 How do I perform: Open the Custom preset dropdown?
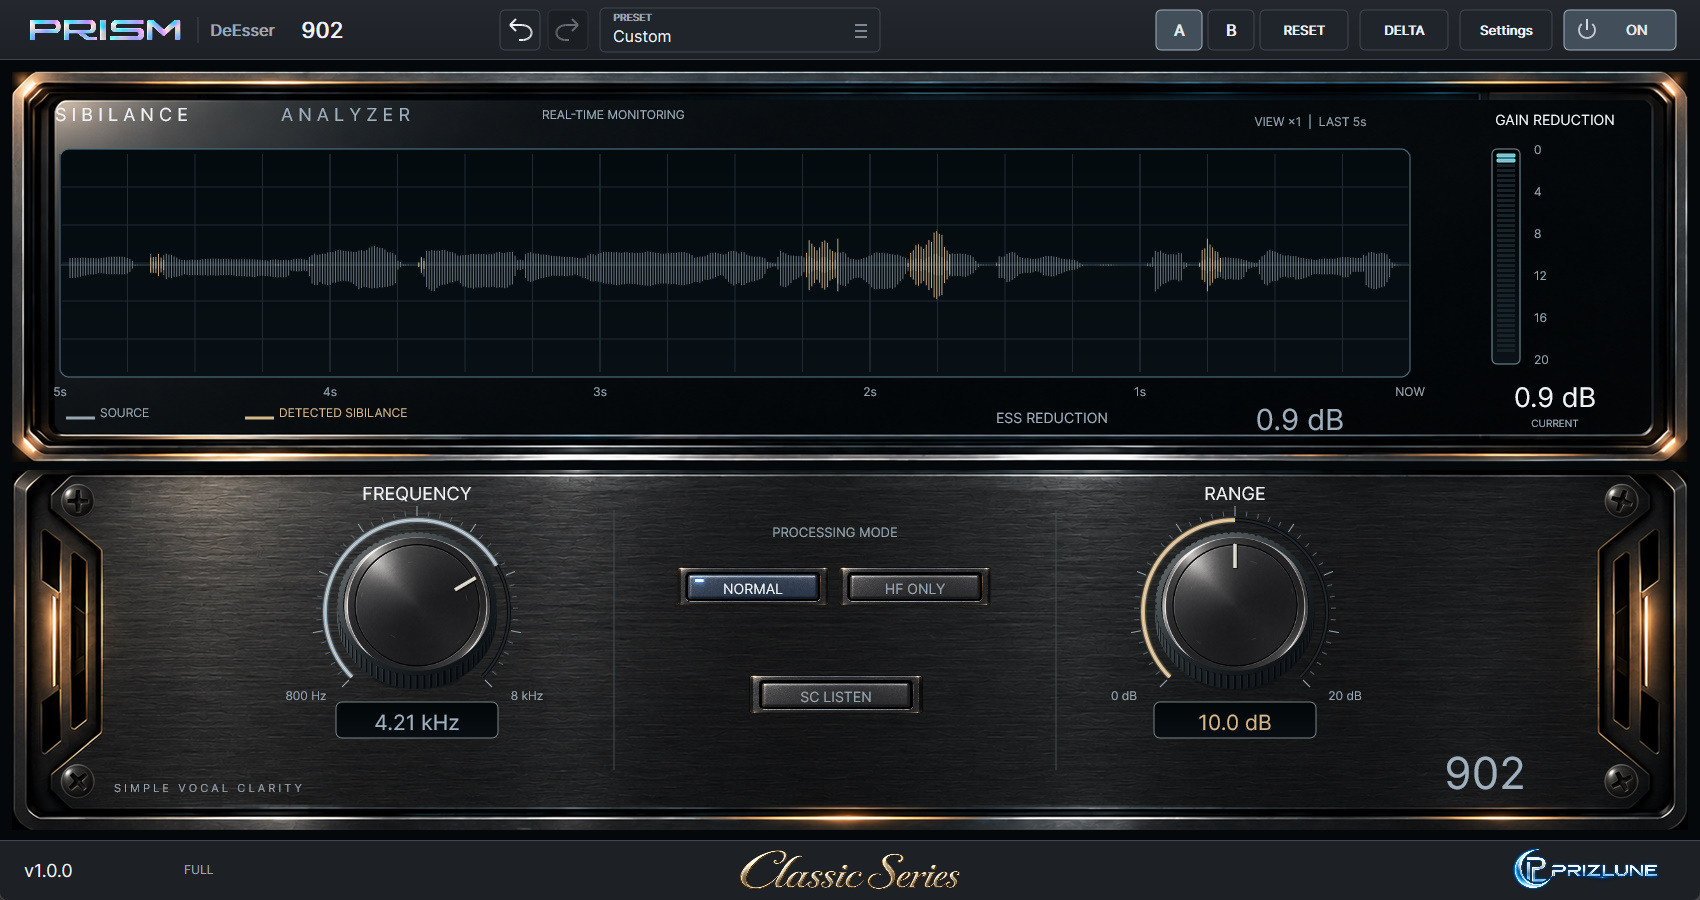(x=740, y=30)
